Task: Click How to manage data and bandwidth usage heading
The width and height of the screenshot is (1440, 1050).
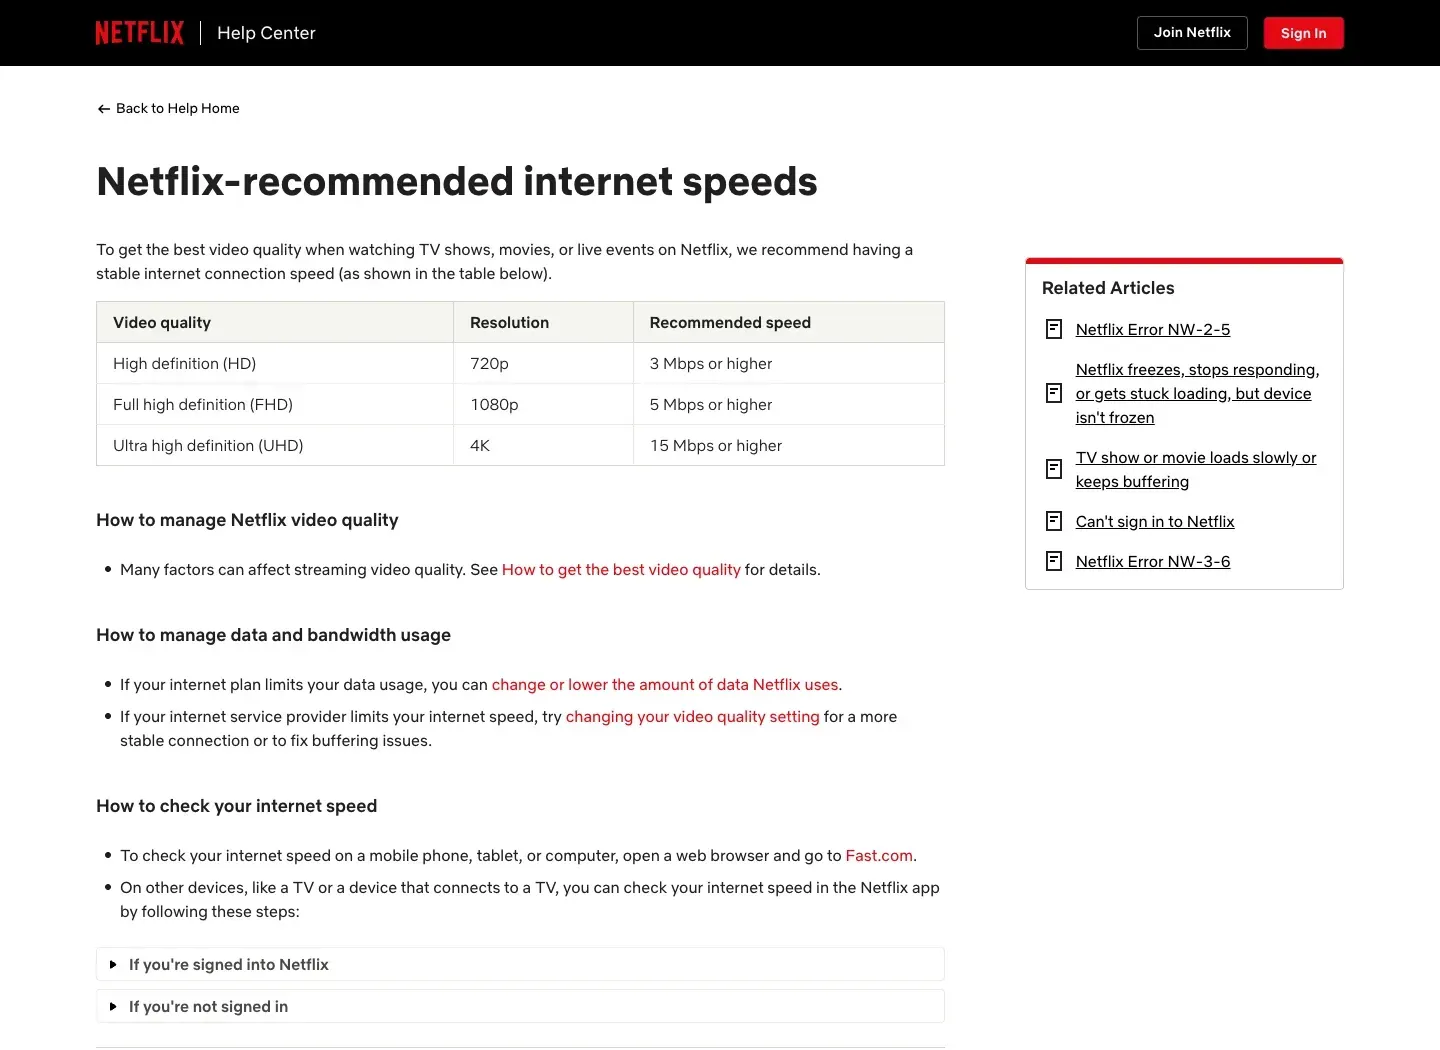Action: click(273, 635)
